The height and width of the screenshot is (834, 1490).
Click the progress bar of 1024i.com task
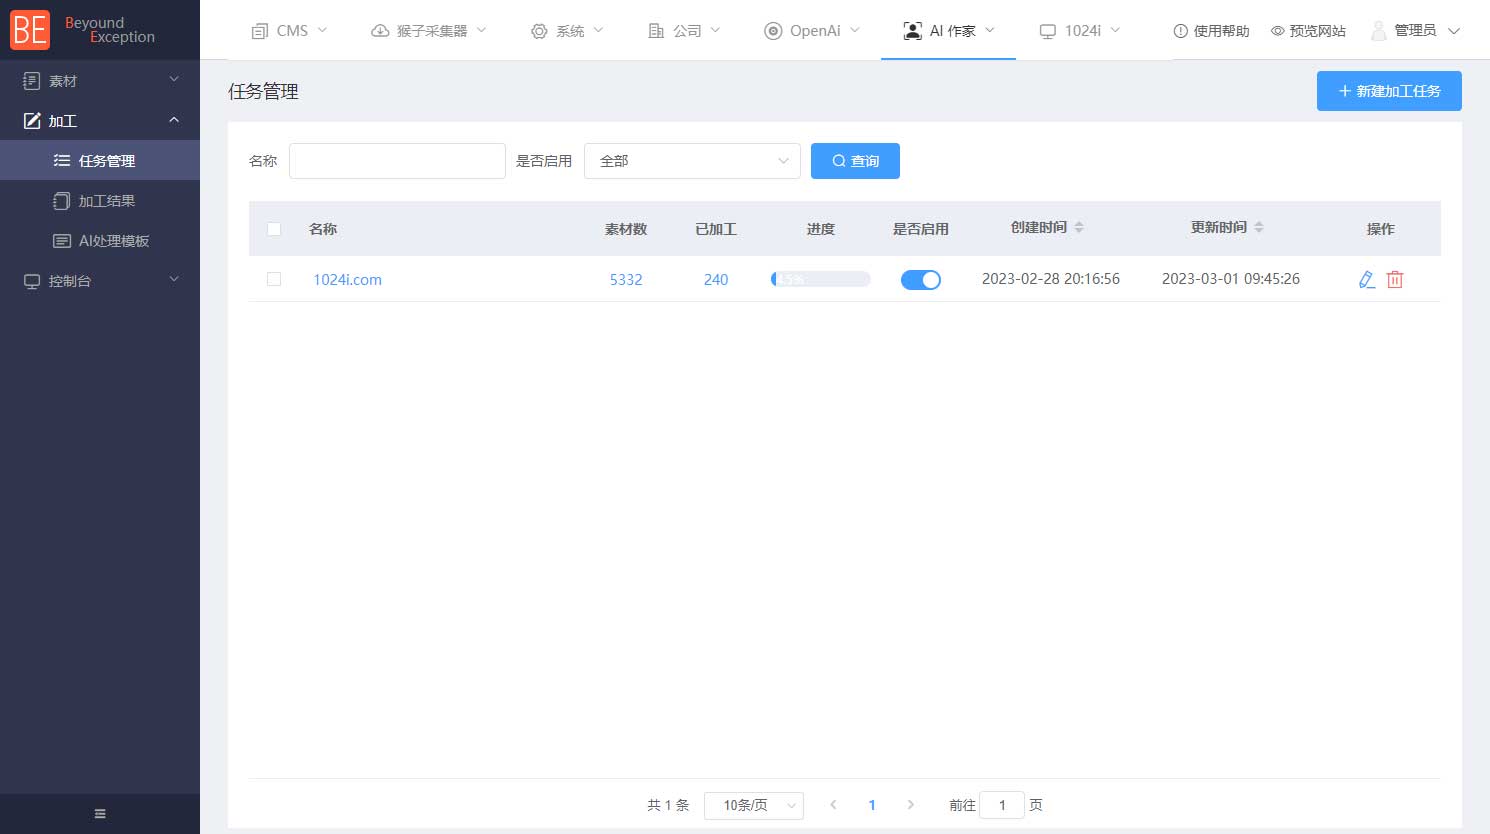820,280
